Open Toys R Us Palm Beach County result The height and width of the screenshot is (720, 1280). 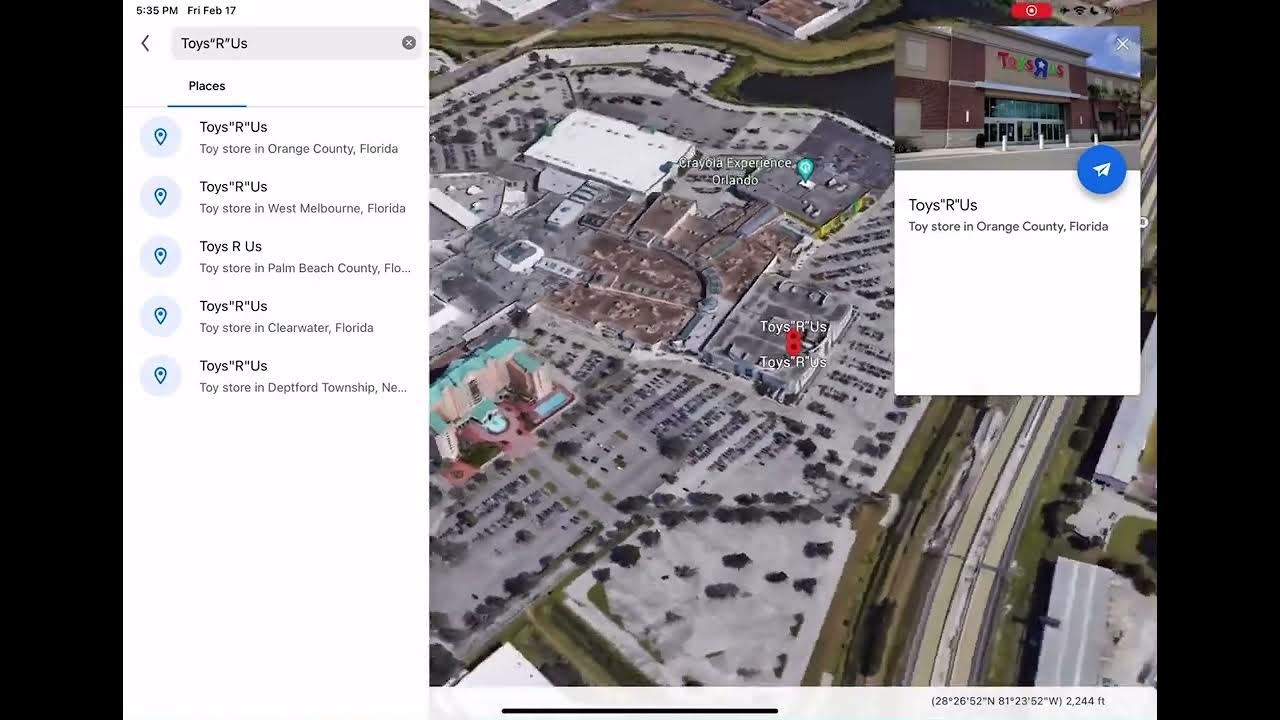pyautogui.click(x=276, y=257)
